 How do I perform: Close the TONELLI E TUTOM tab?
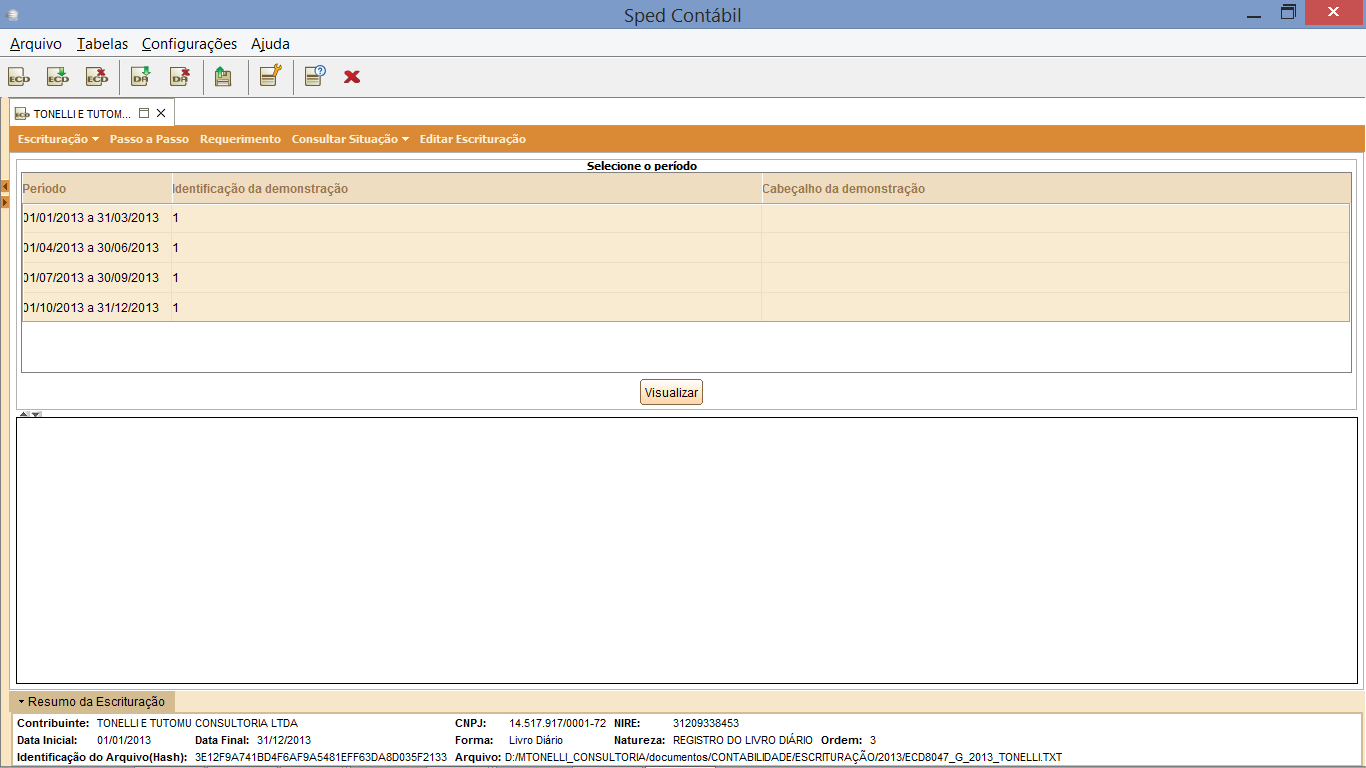(161, 113)
